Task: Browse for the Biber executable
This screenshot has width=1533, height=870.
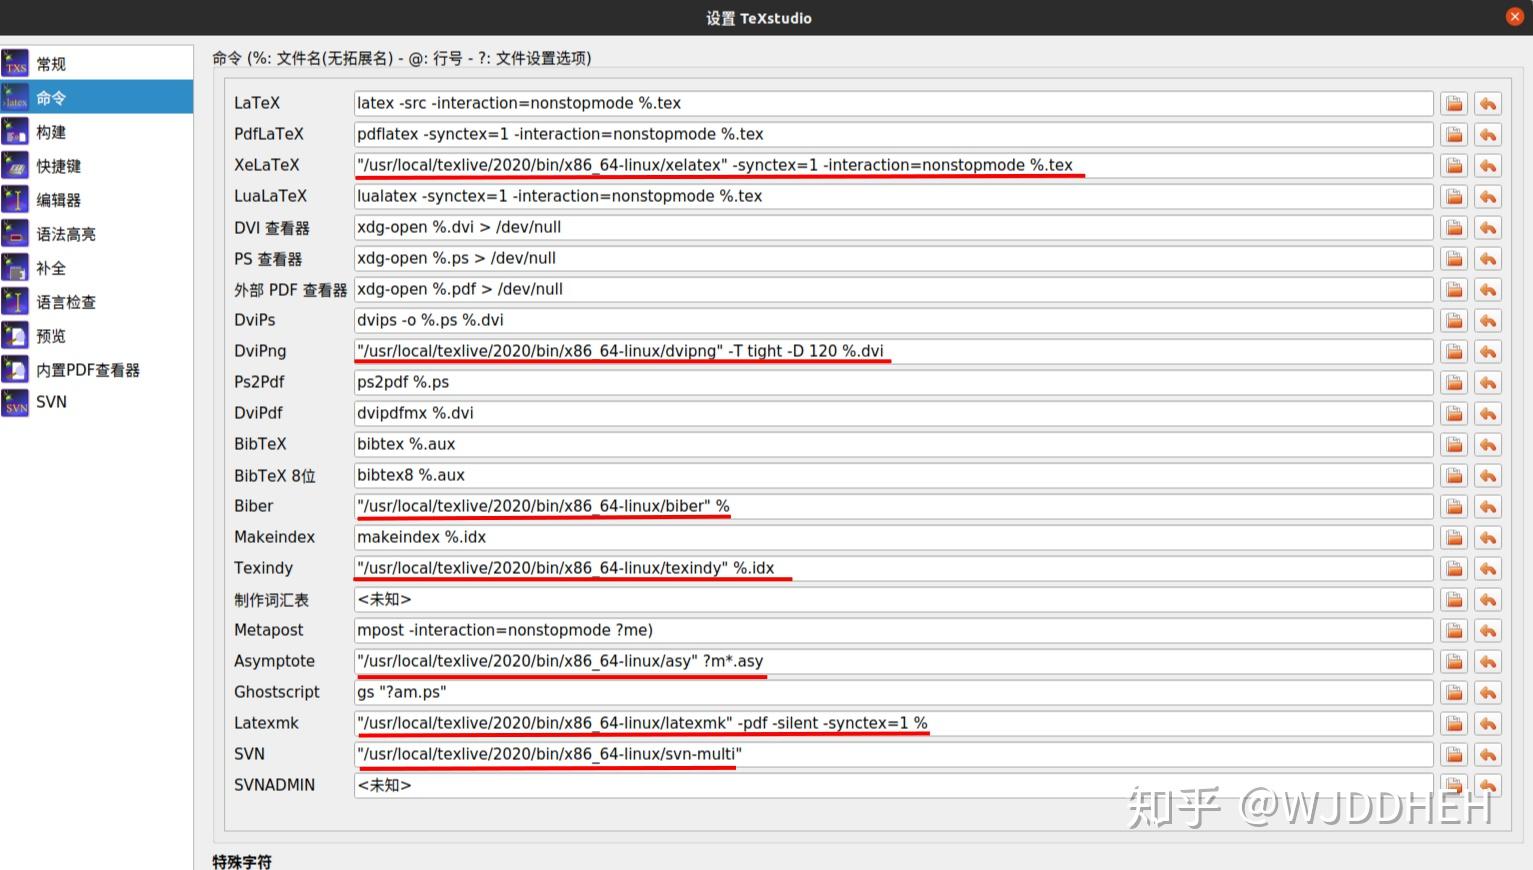Action: pos(1454,507)
